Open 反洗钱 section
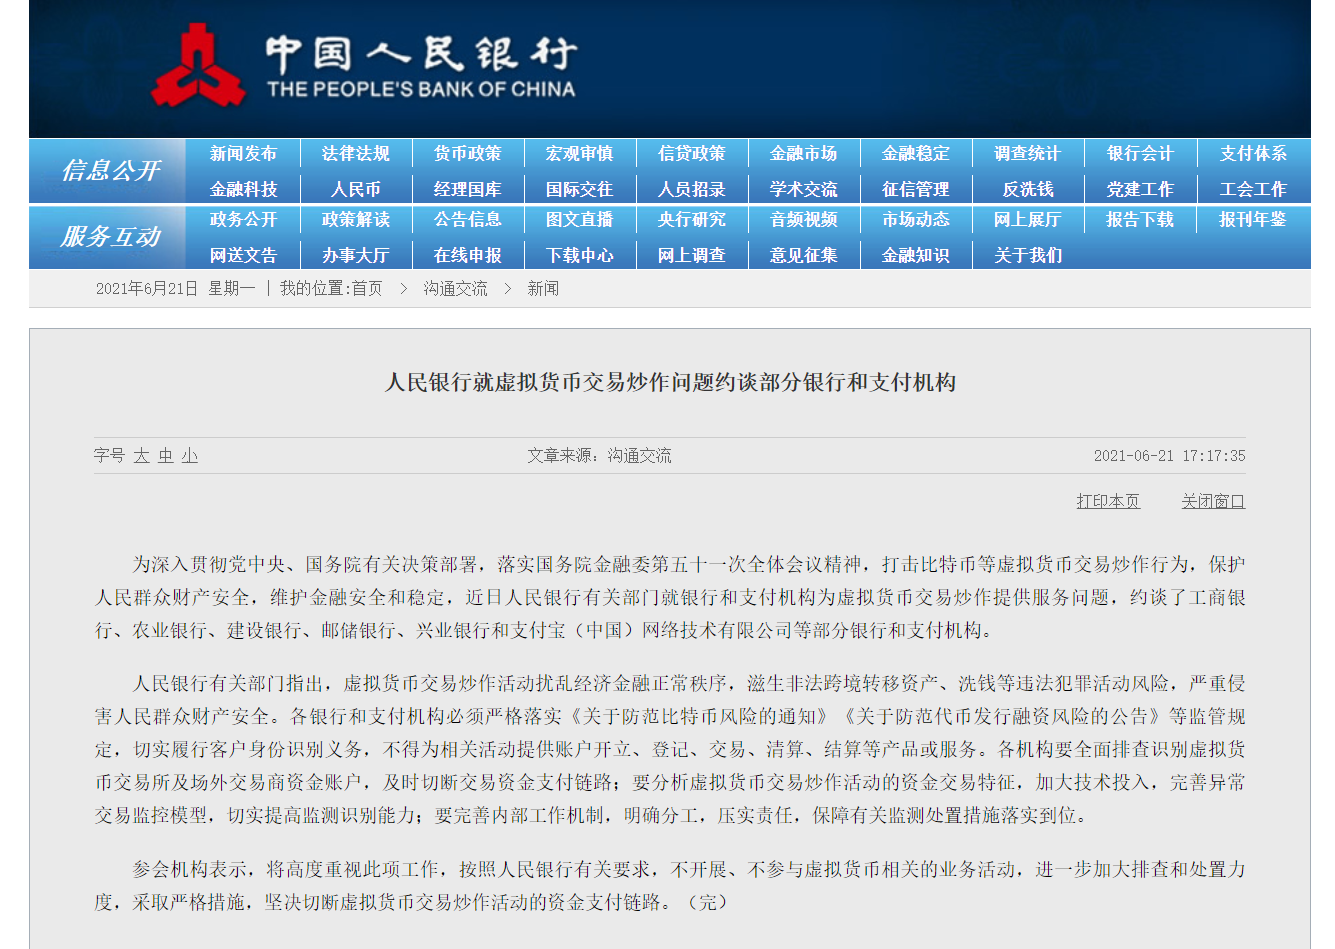This screenshot has height=949, width=1335. 1027,189
